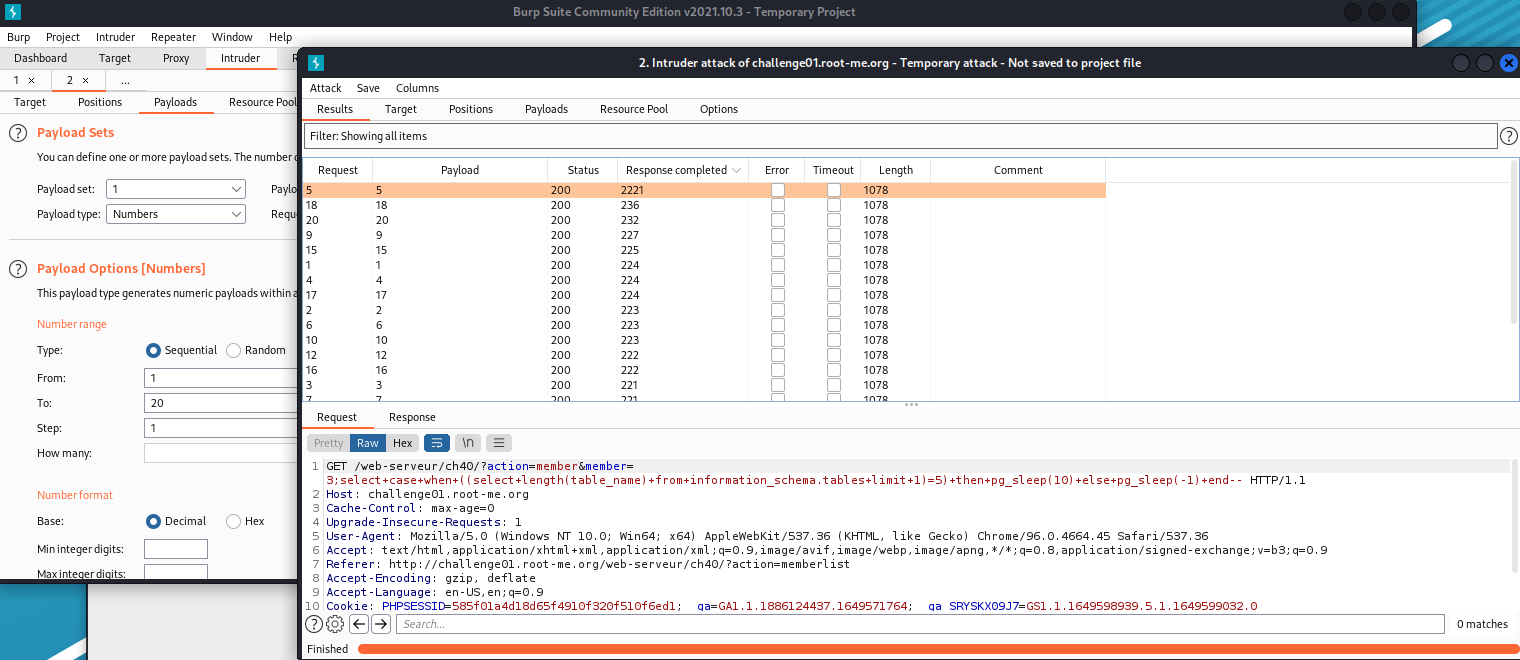Choose Decimal number base

[x=153, y=522]
